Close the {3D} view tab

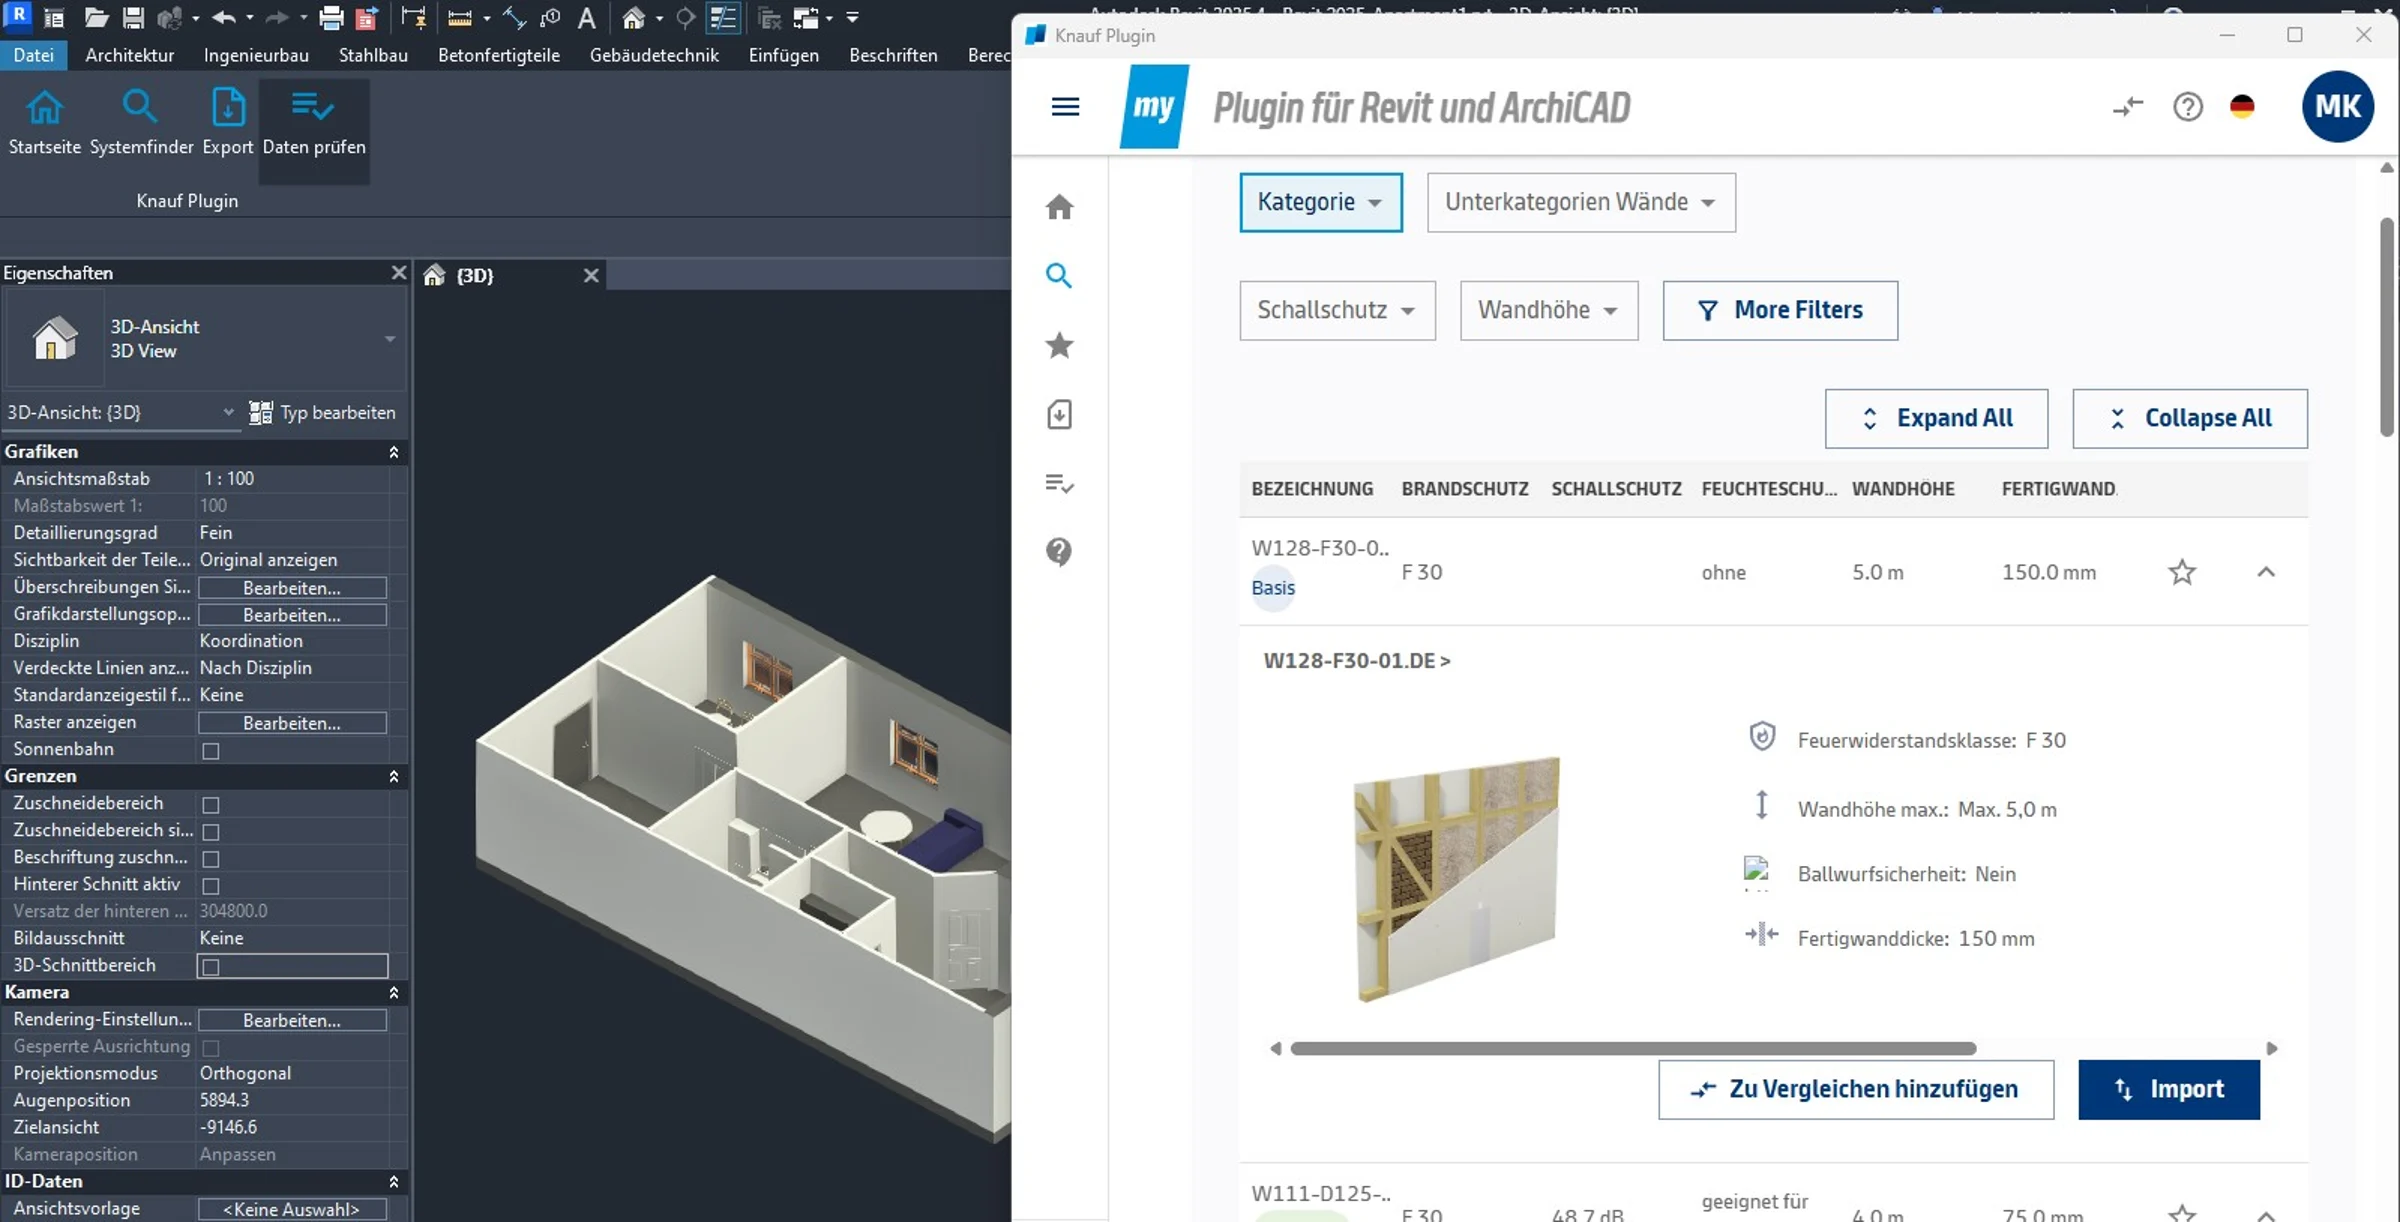pos(591,275)
